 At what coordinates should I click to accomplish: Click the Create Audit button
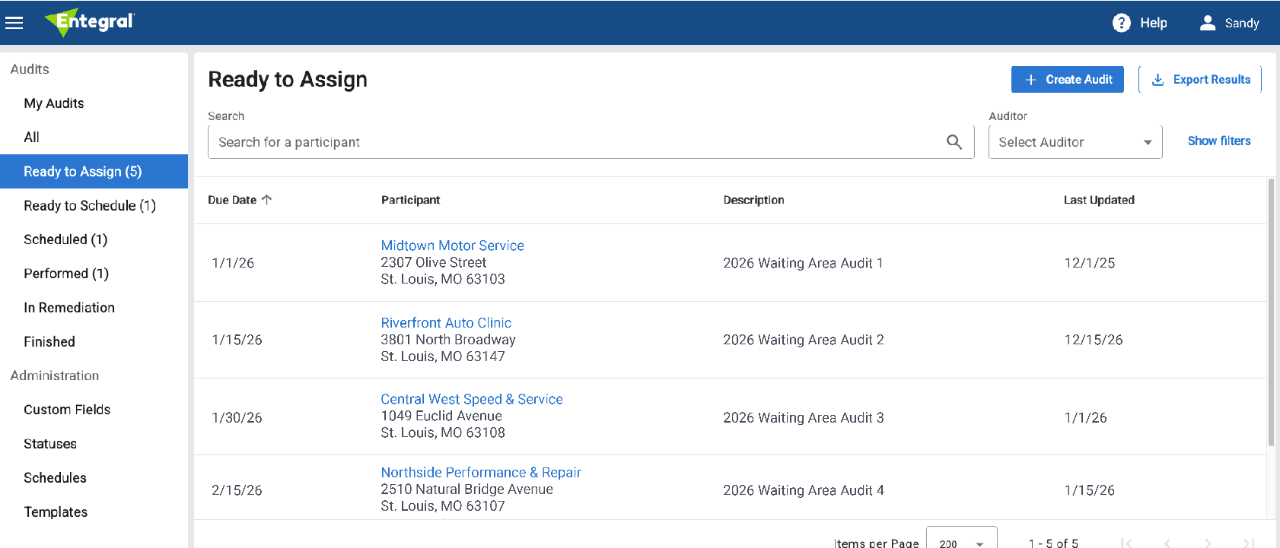(x=1067, y=80)
